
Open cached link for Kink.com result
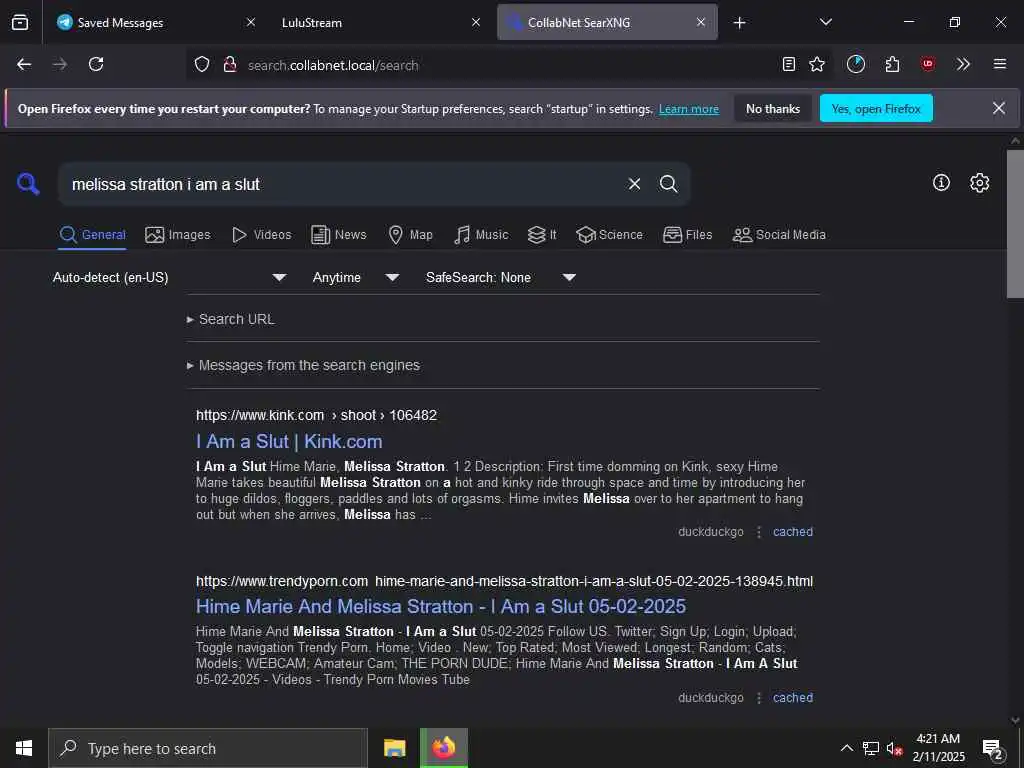point(793,532)
